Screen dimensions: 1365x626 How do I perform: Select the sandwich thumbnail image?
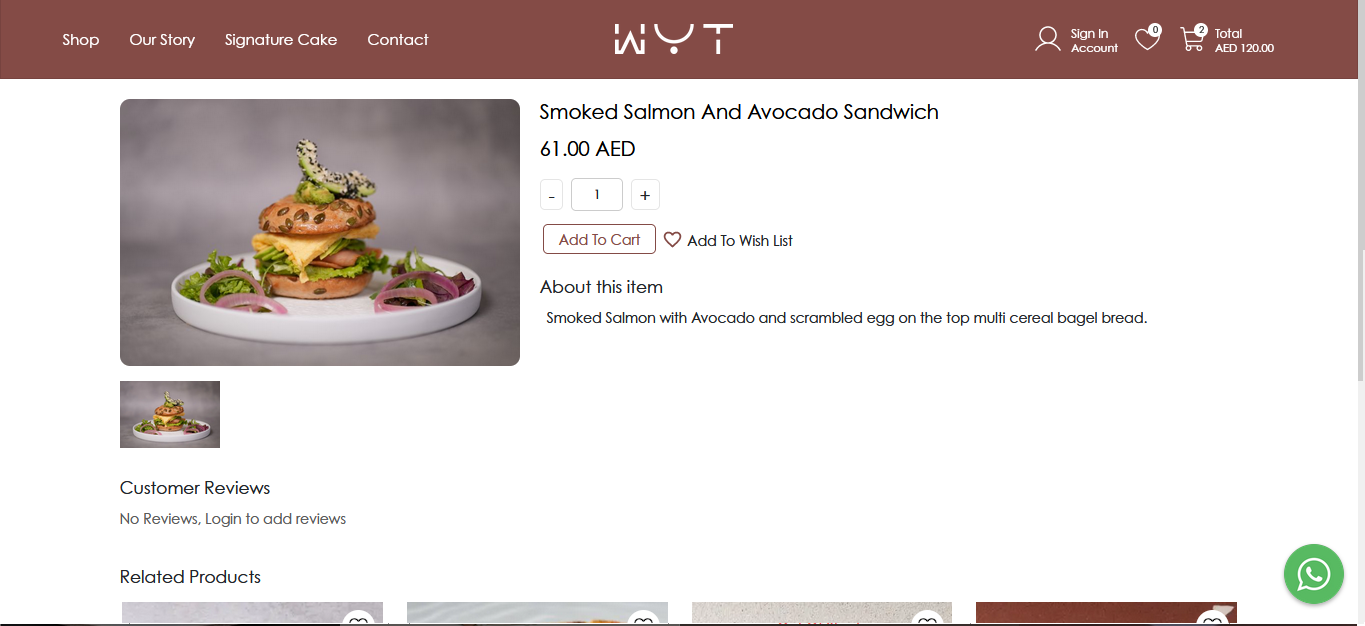click(170, 414)
